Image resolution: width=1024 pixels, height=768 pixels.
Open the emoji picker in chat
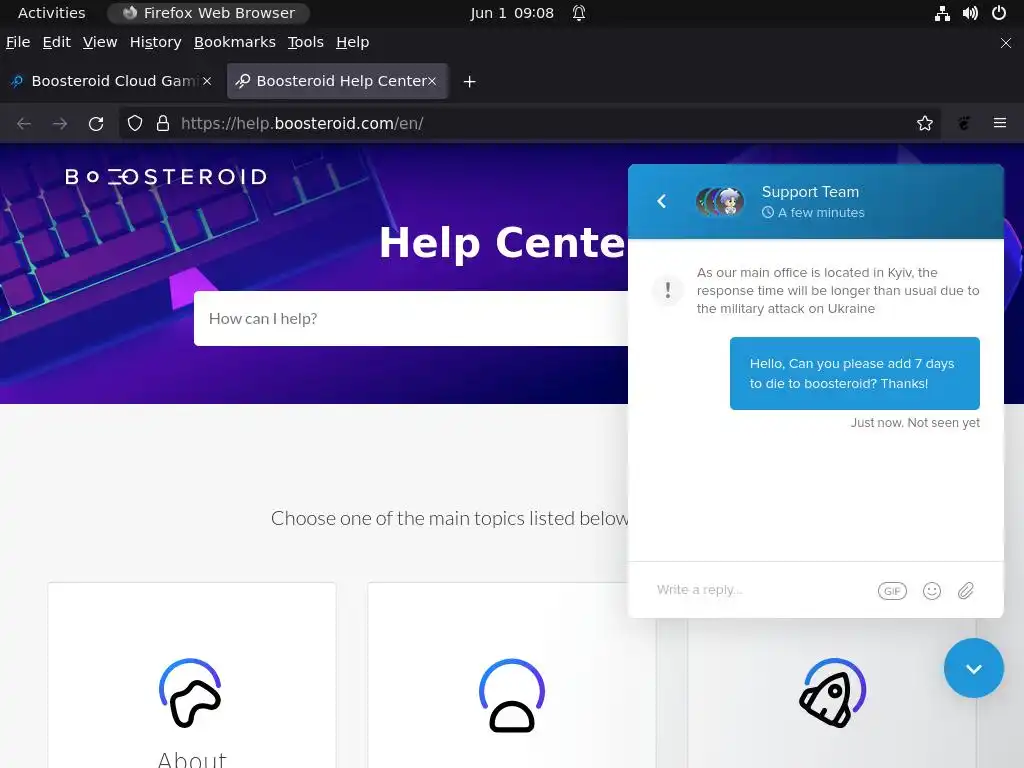[x=932, y=590]
